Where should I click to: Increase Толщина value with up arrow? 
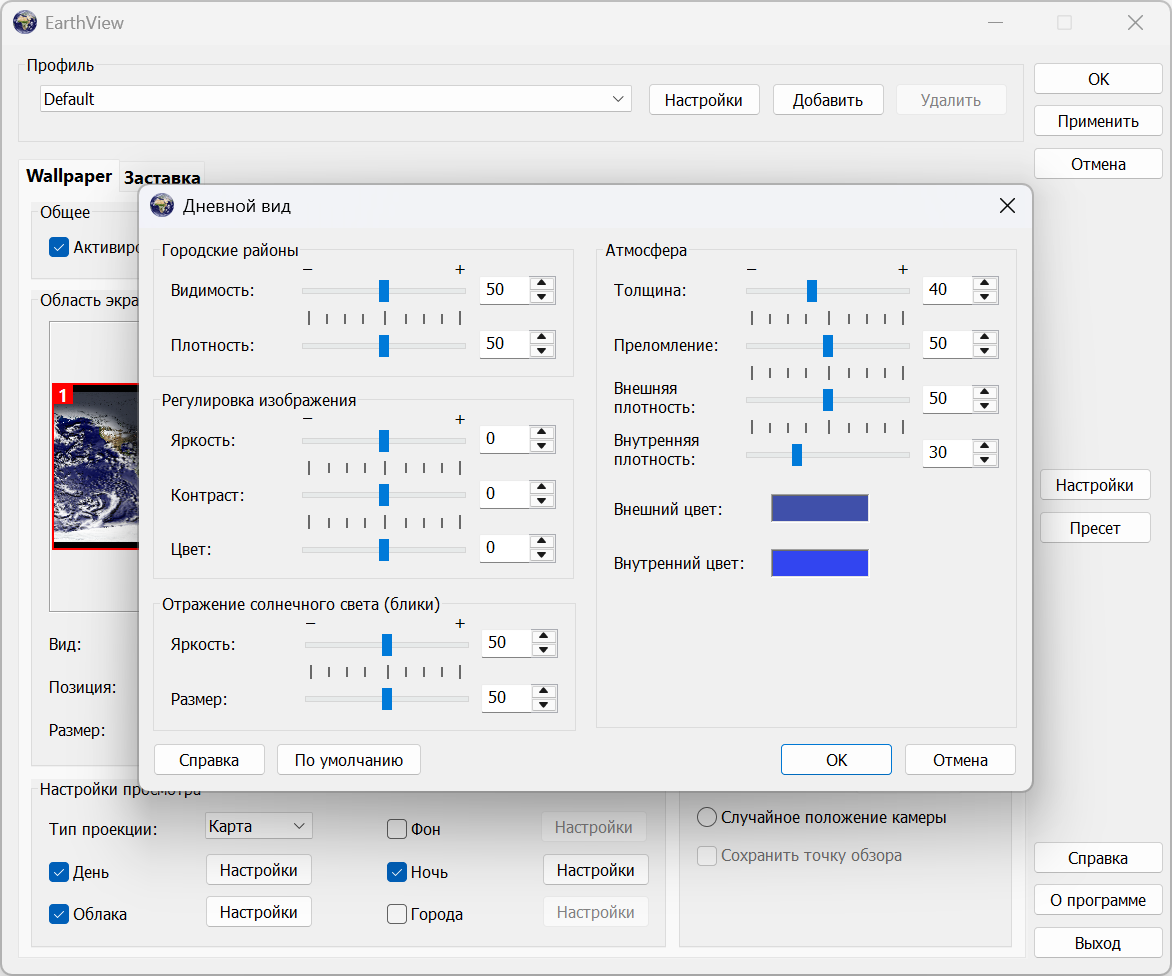pos(985,283)
